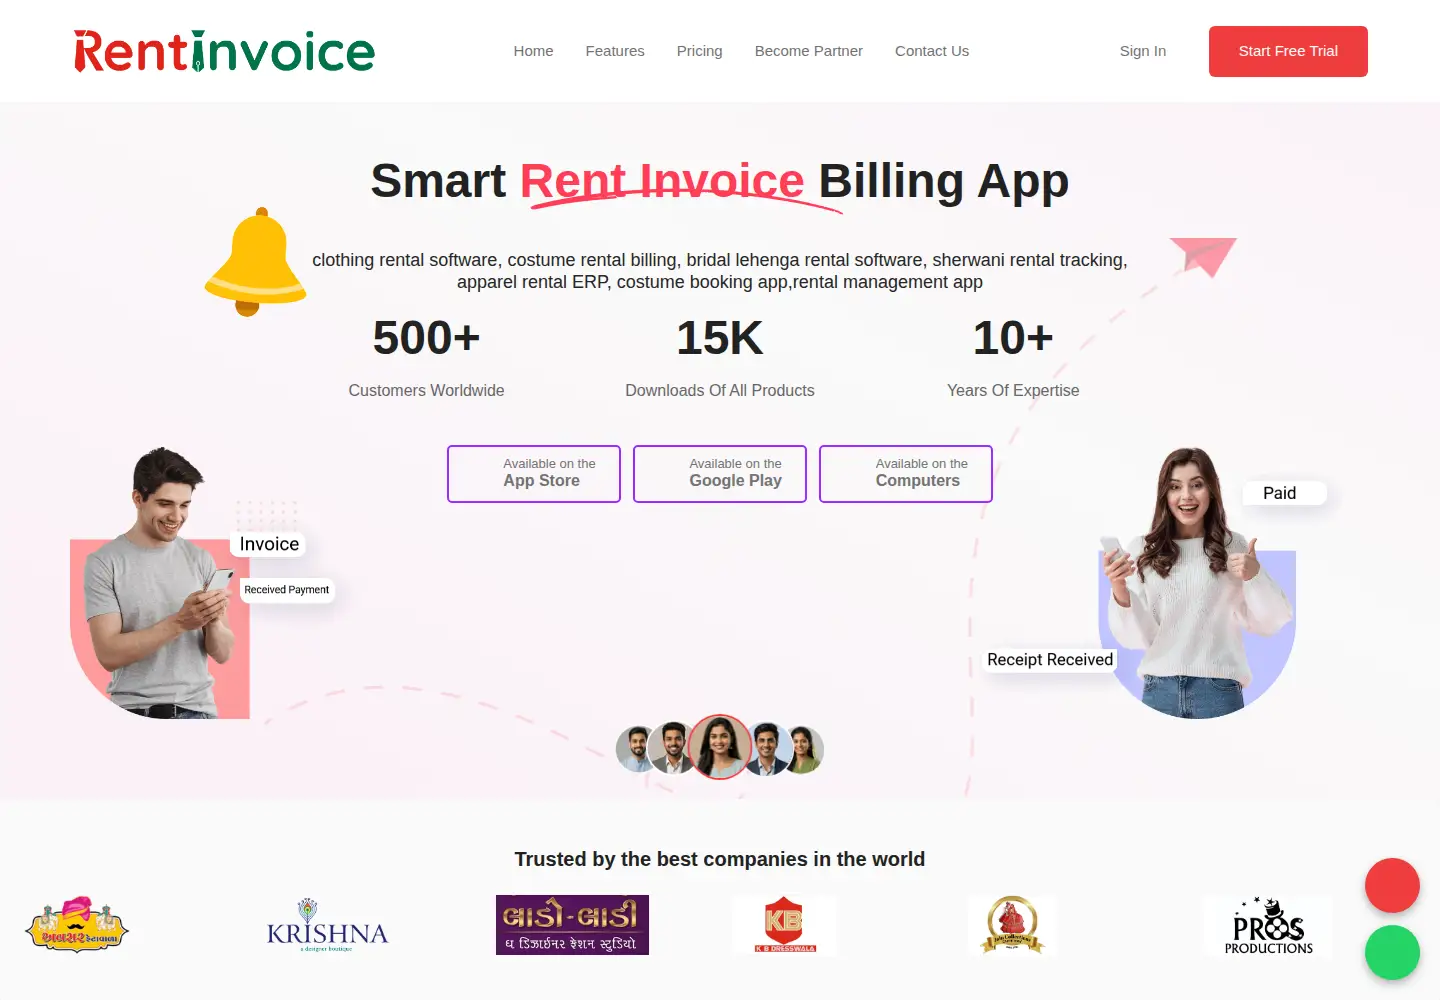Click the 15K downloads statistic
The width and height of the screenshot is (1440, 1000).
[720, 358]
